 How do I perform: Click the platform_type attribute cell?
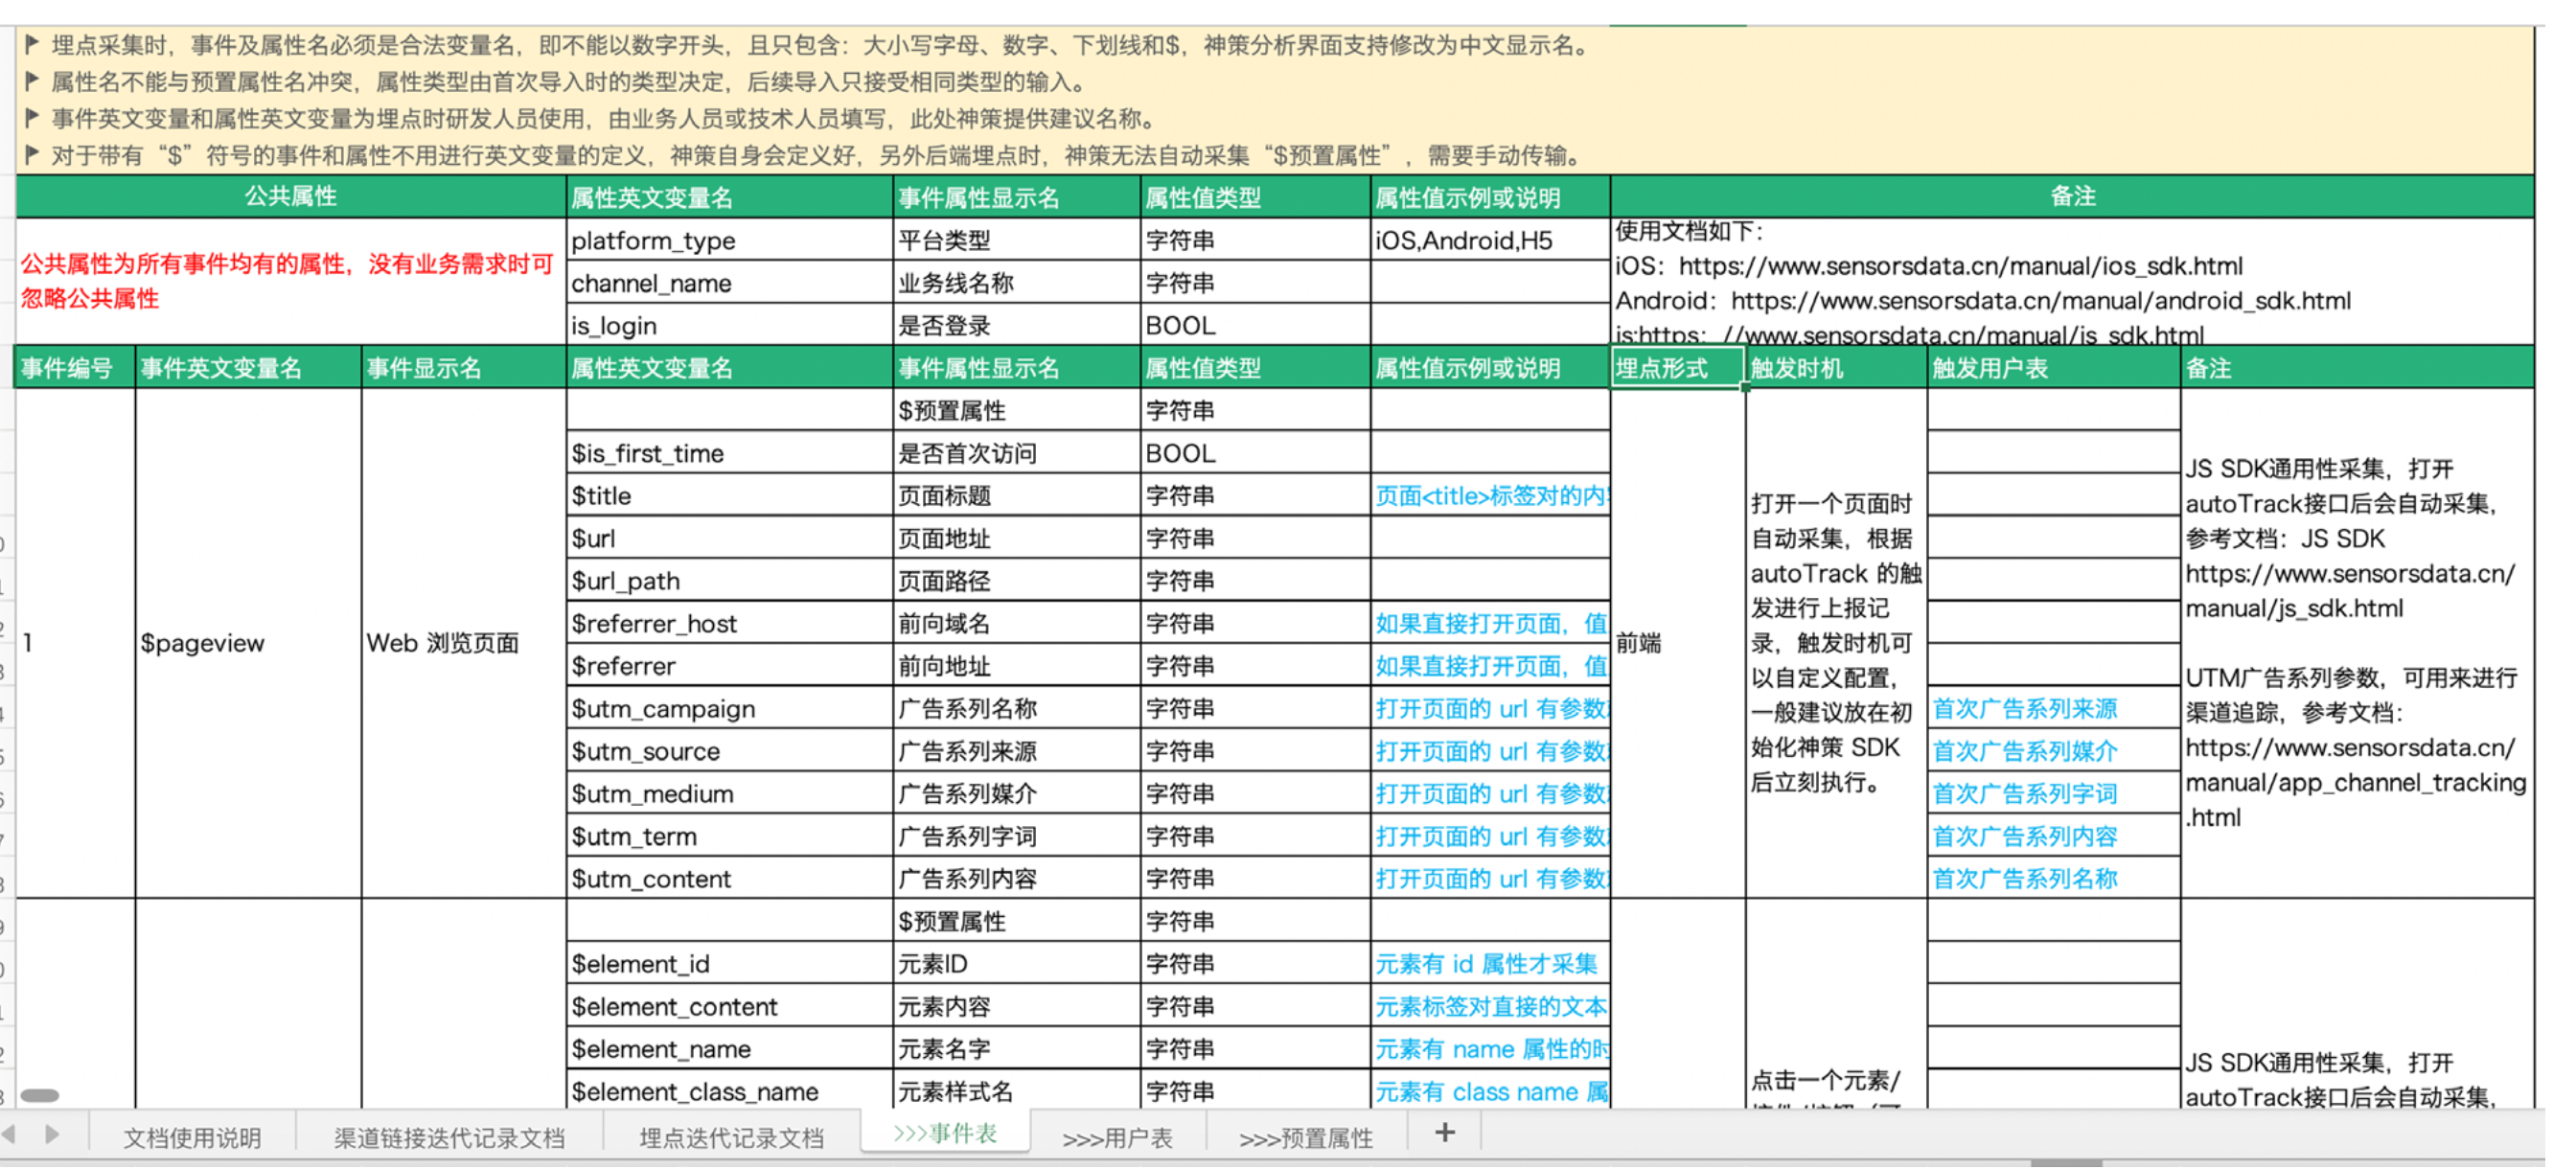(728, 241)
